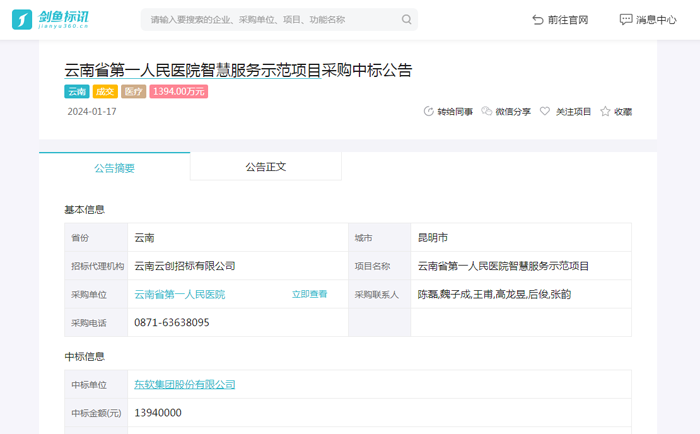Viewport: 700px width, 434px height.
Task: Click the 成交 status tag
Action: 105,92
